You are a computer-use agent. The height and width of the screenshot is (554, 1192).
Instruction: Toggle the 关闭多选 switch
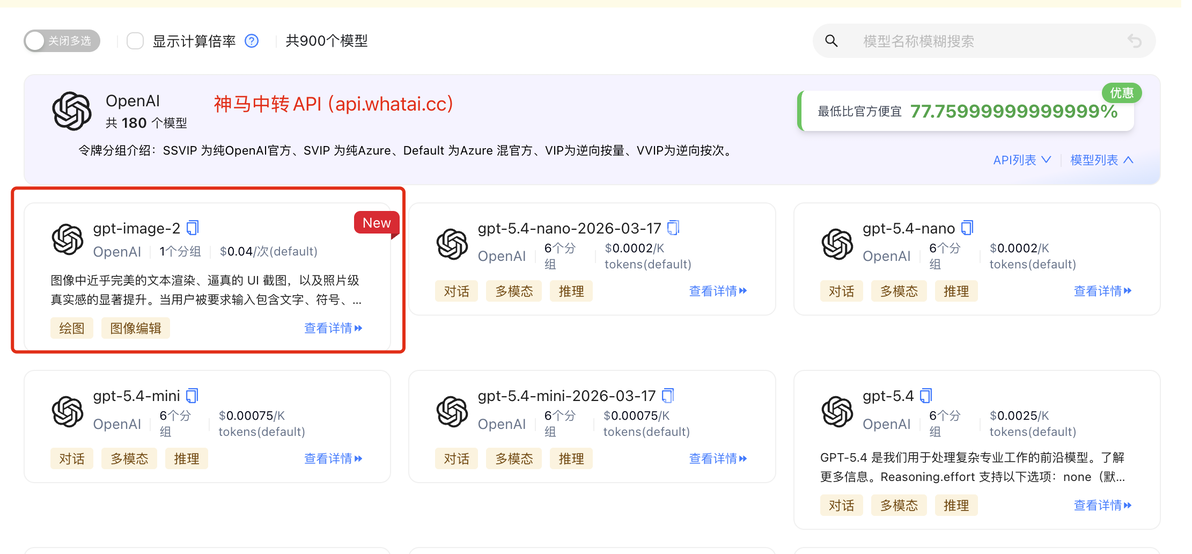click(x=62, y=41)
